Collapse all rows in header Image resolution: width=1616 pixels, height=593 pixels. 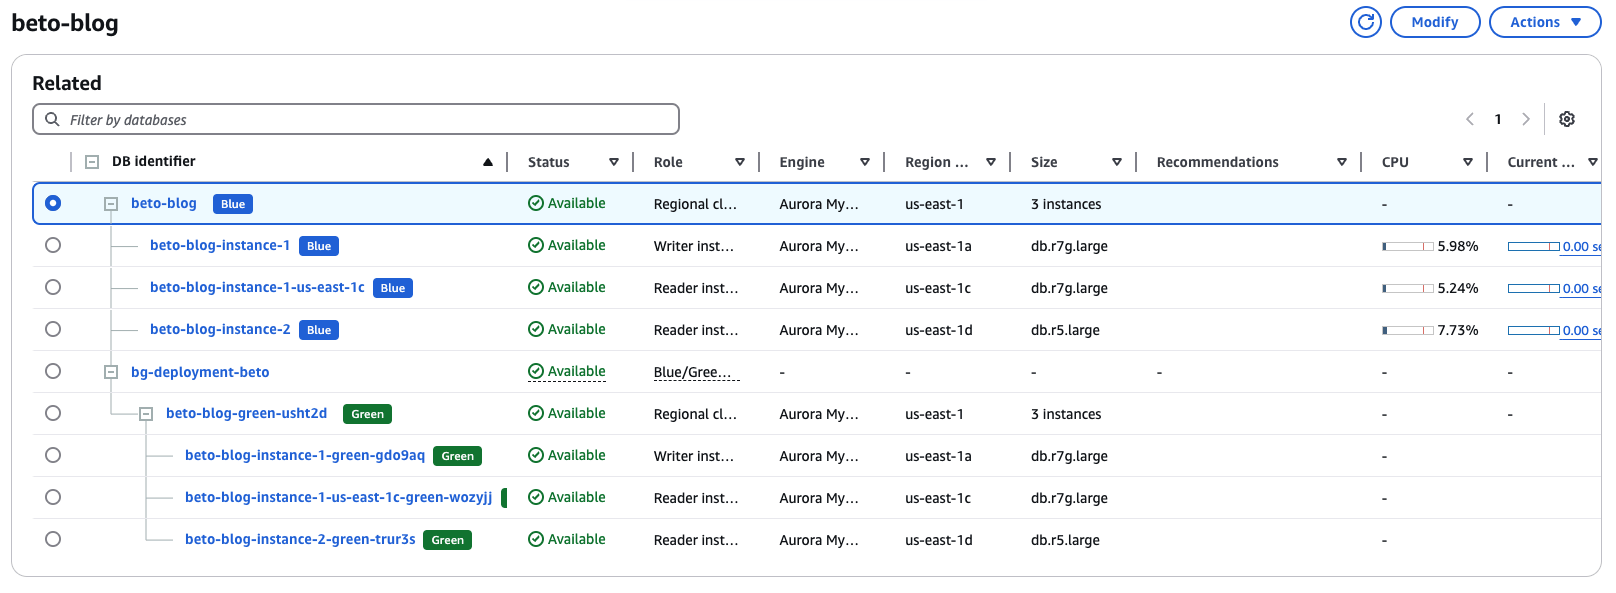(x=92, y=162)
